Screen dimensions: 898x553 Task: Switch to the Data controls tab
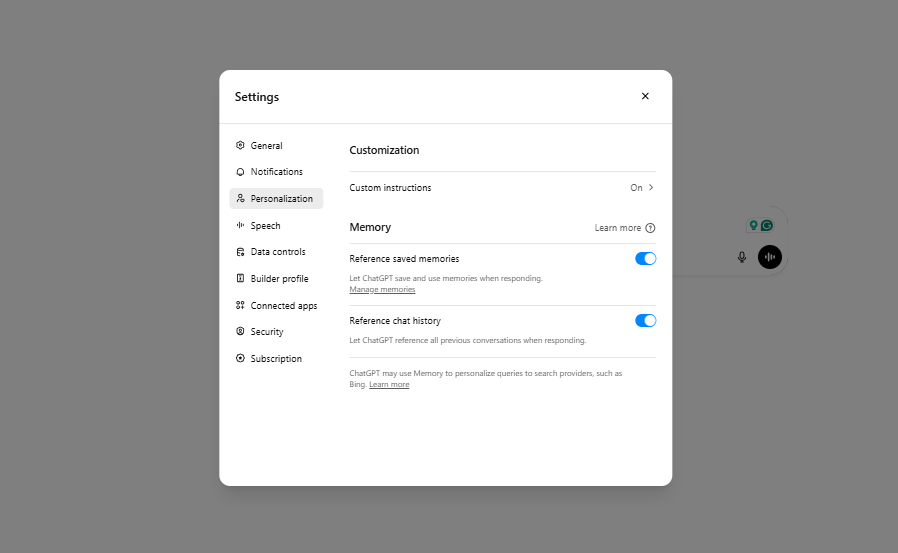pos(277,252)
